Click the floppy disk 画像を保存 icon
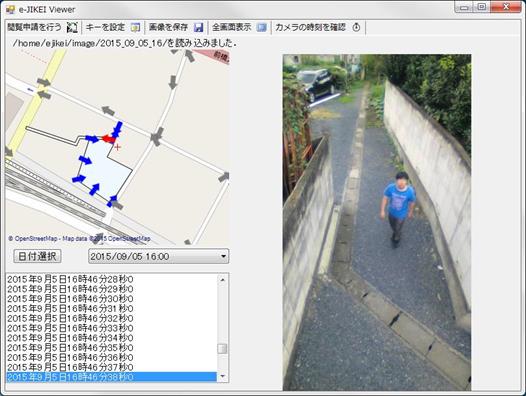 [x=199, y=28]
